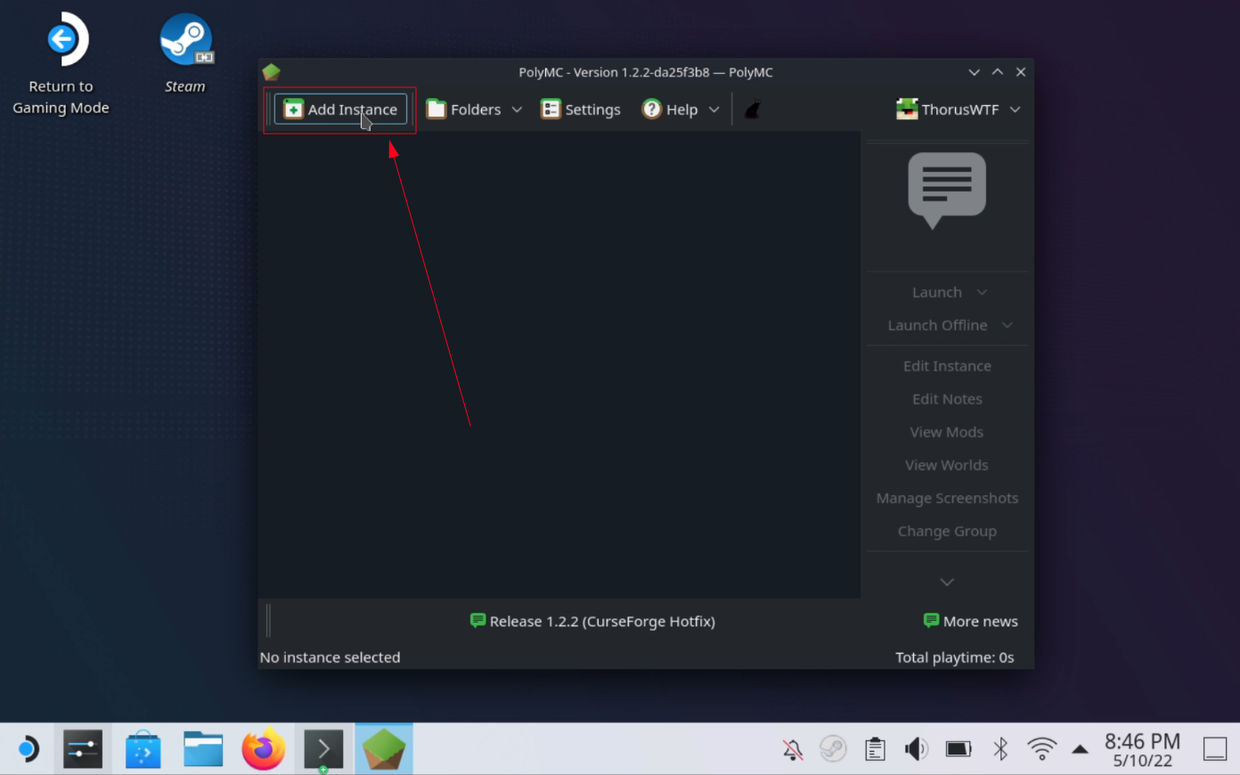Image resolution: width=1240 pixels, height=775 pixels.
Task: Expand the Folders dropdown arrow
Action: tap(517, 109)
